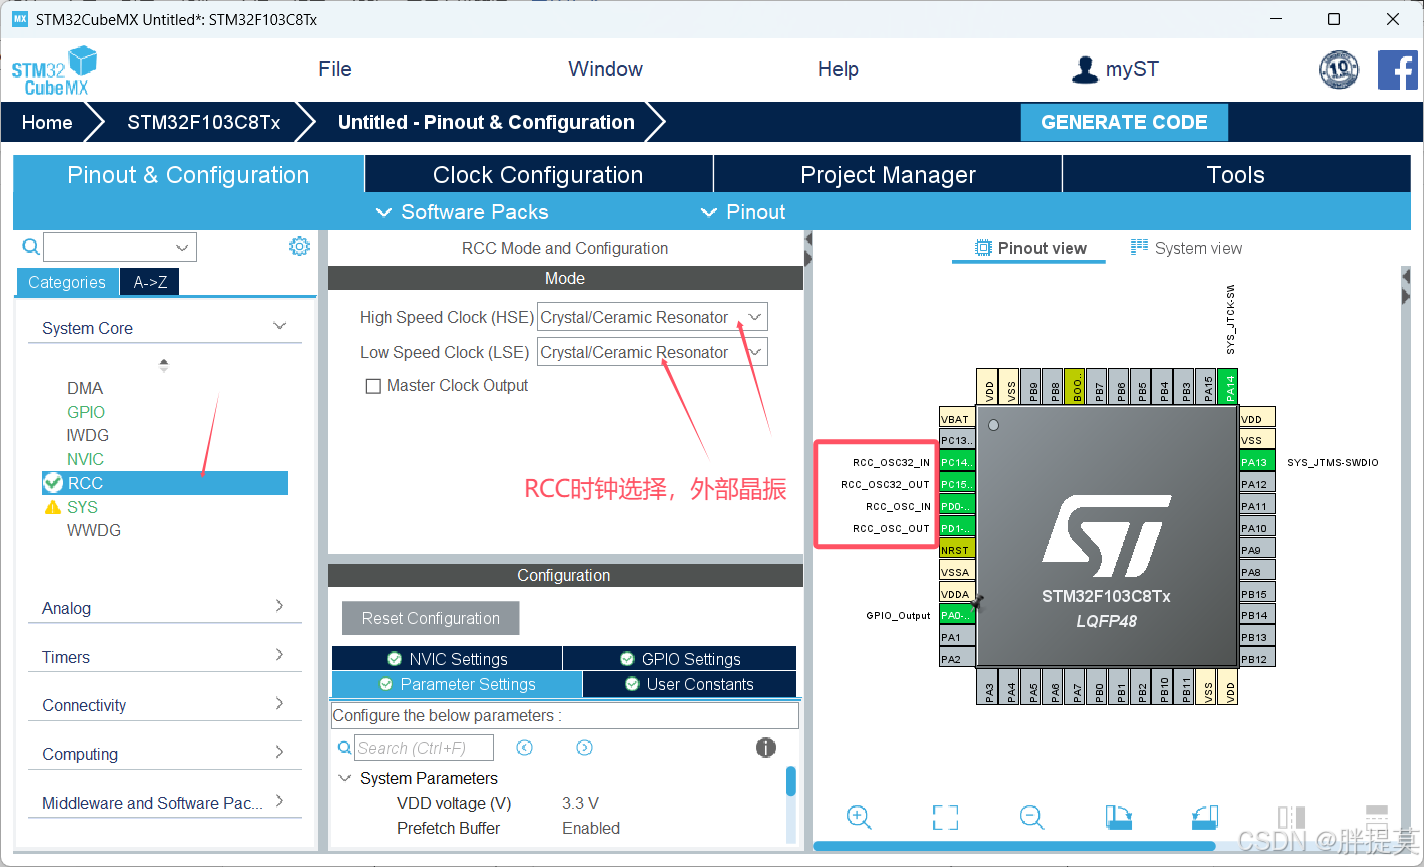Click the PA13 pin on the chip
Image resolution: width=1424 pixels, height=867 pixels.
click(1257, 462)
